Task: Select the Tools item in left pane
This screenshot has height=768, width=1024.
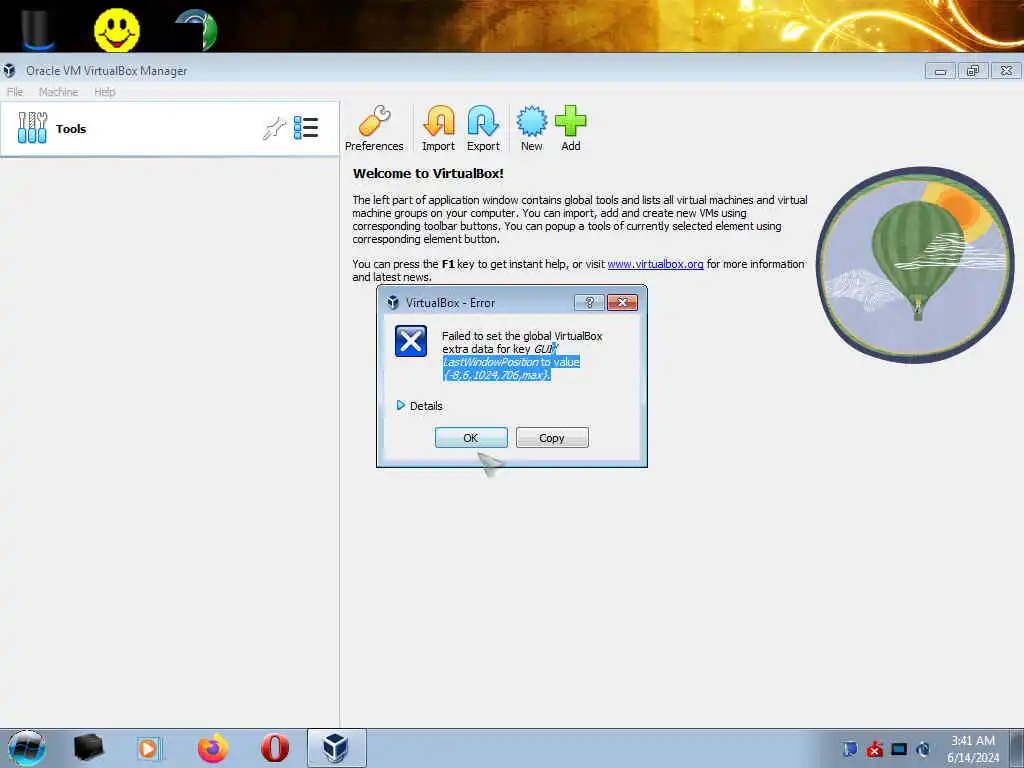Action: coord(170,129)
